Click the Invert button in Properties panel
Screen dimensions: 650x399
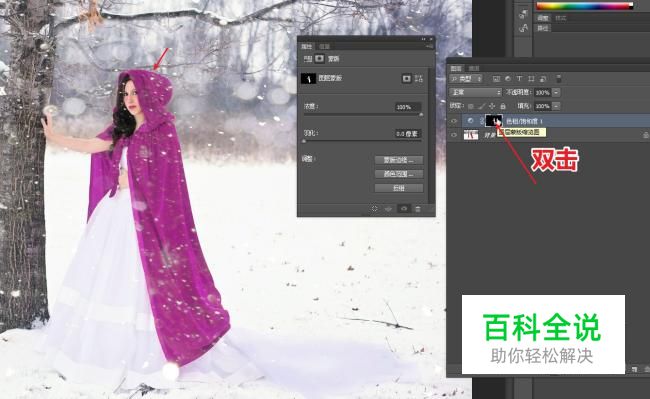tap(399, 188)
